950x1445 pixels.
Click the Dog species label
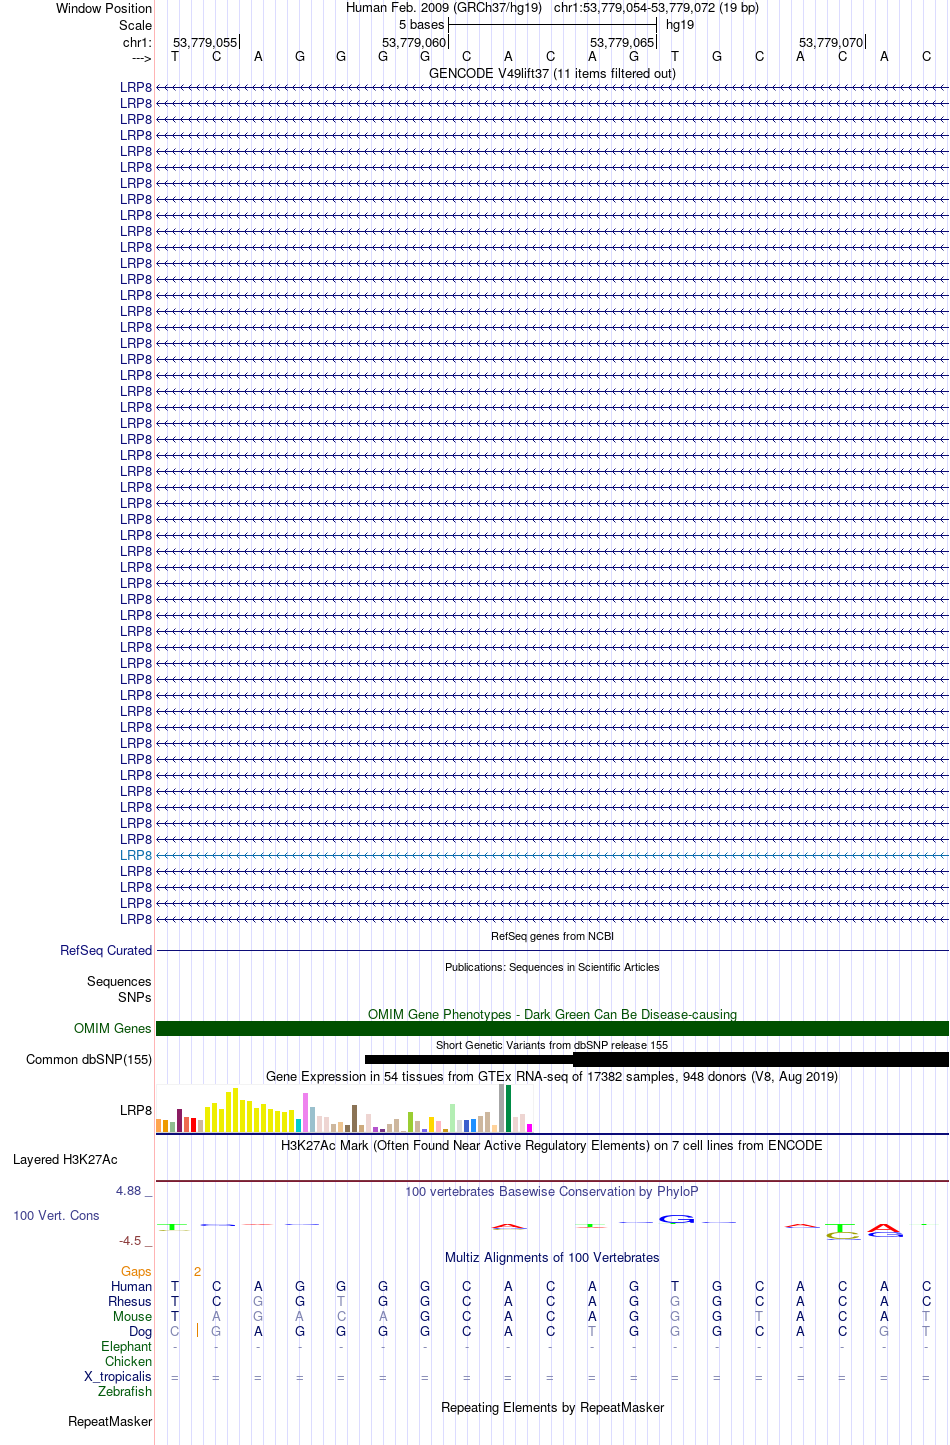[141, 1332]
